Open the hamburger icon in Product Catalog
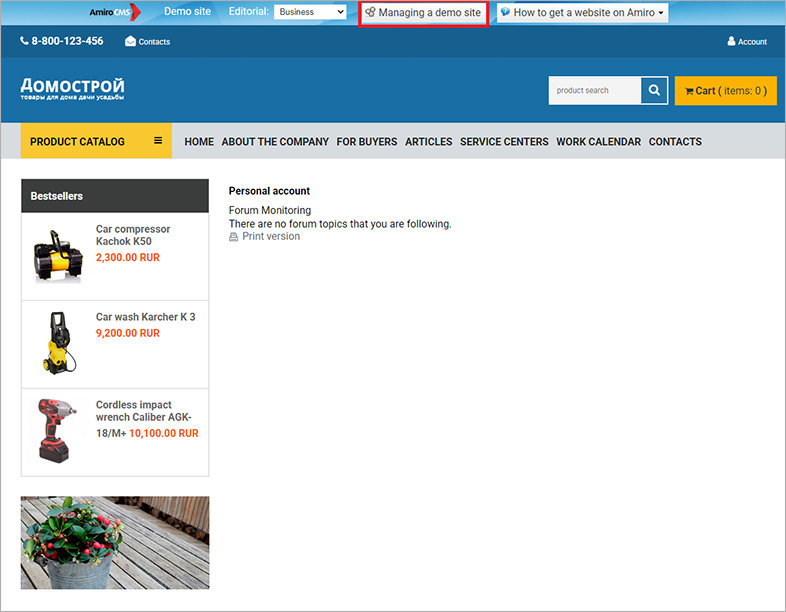This screenshot has height=612, width=786. [x=158, y=141]
